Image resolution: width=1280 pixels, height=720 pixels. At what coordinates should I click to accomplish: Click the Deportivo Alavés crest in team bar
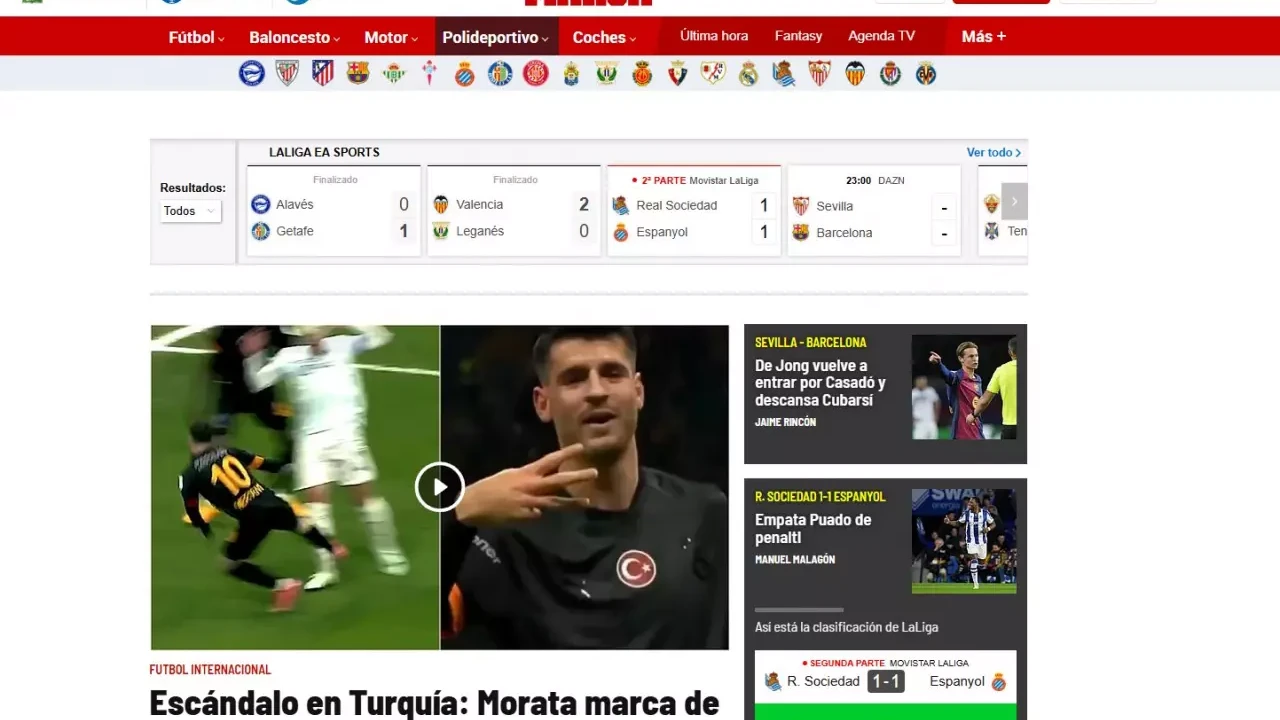[251, 73]
